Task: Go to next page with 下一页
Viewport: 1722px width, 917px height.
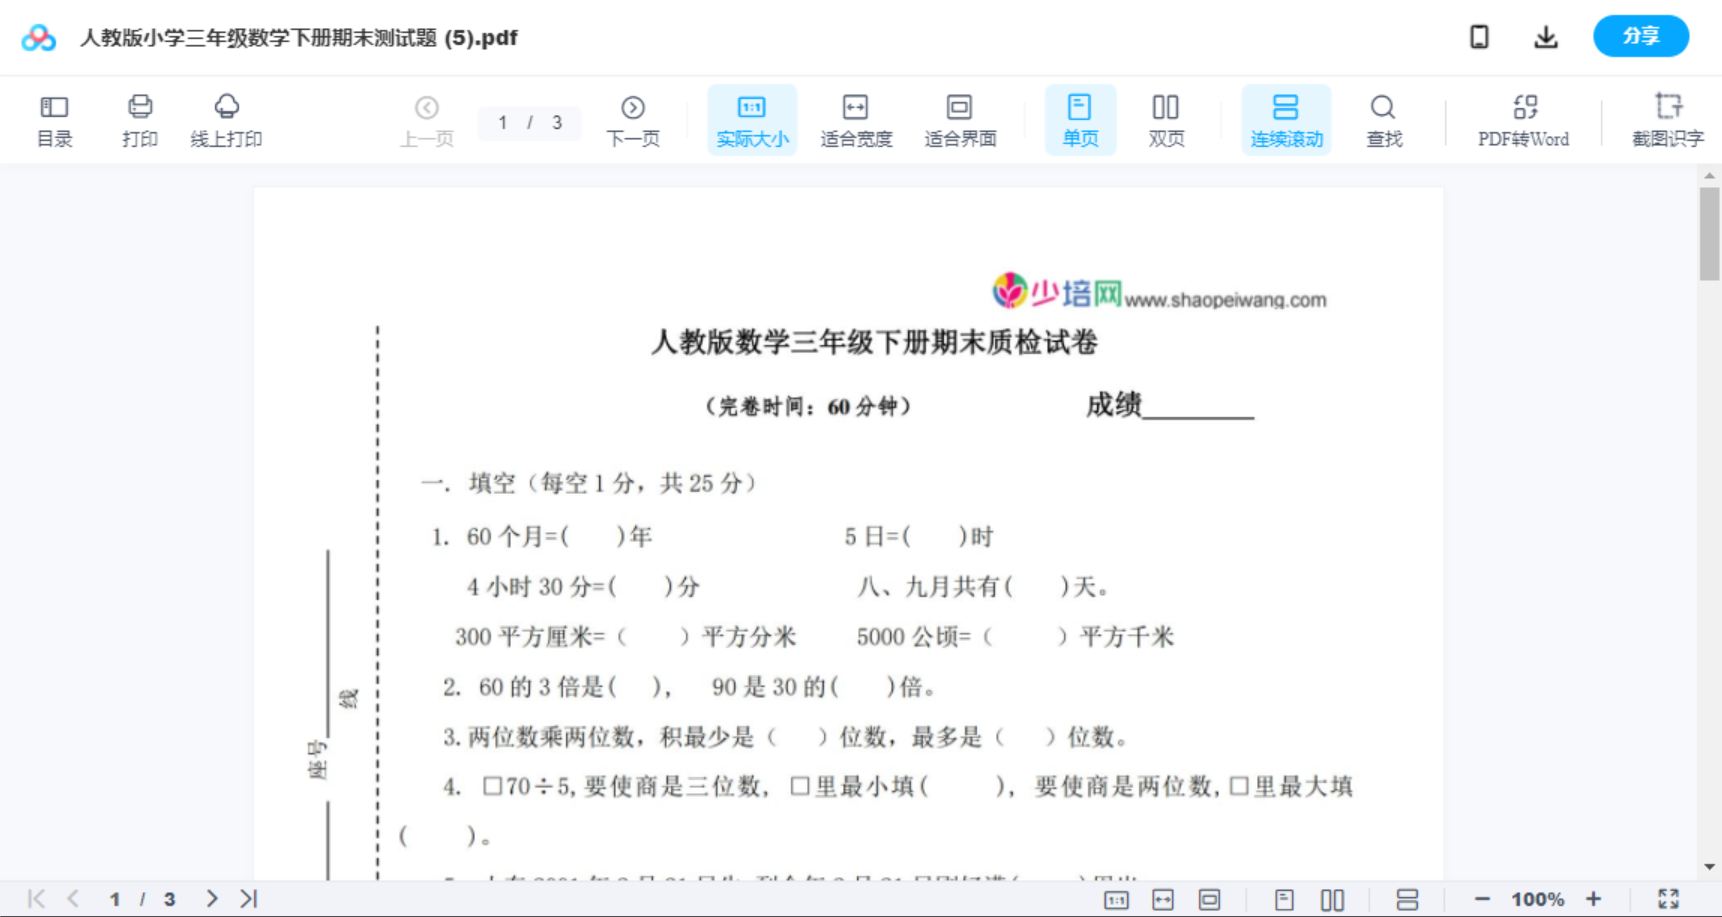Action: [632, 119]
